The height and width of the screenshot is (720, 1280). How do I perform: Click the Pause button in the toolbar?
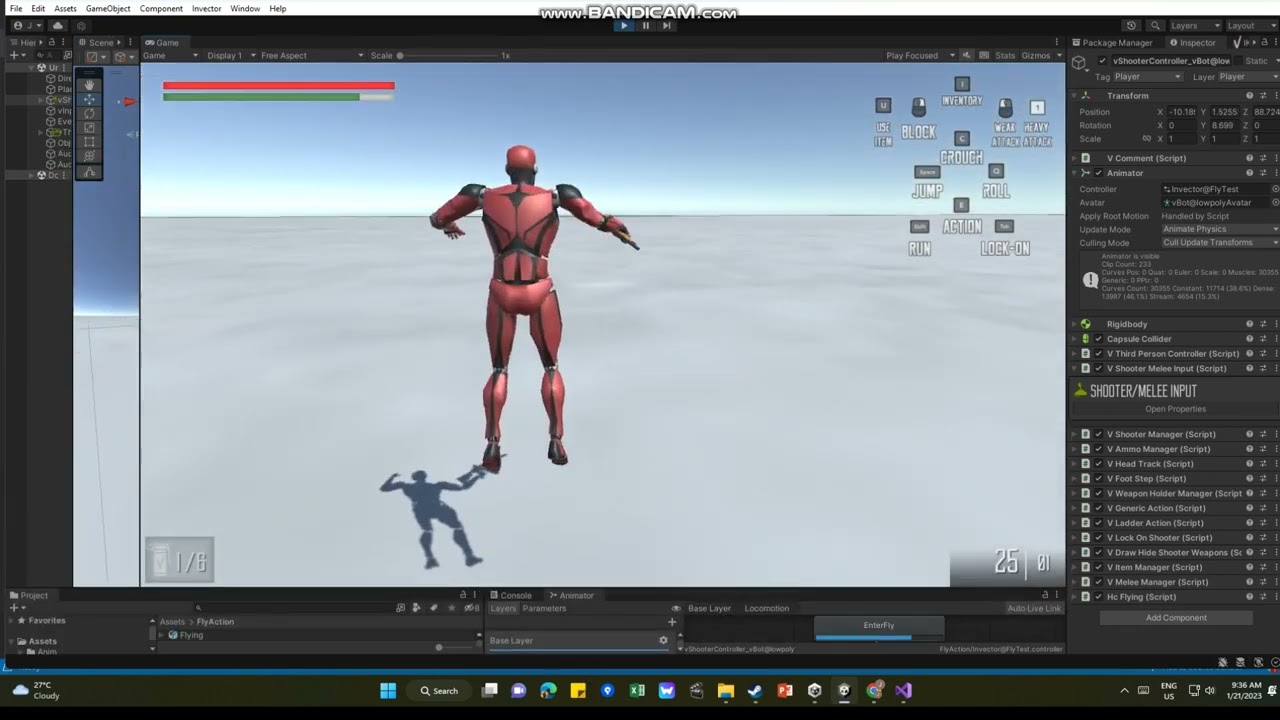[x=645, y=26]
